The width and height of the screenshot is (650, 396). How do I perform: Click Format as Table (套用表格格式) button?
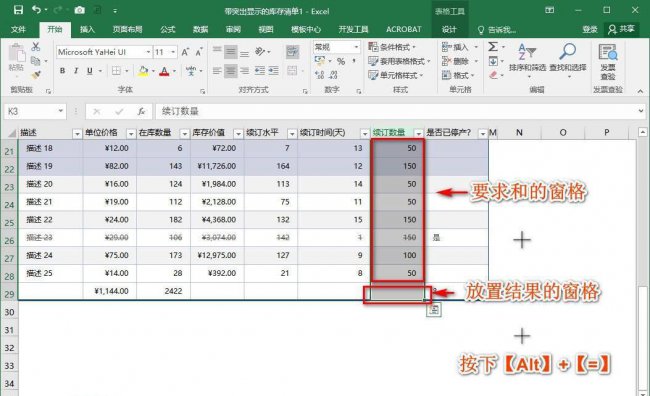399,61
